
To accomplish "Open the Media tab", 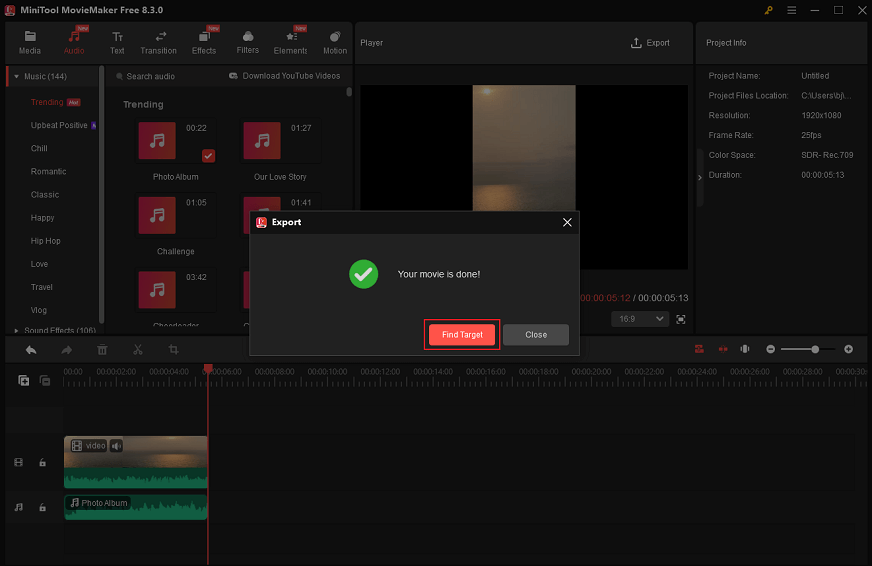I will (29, 43).
